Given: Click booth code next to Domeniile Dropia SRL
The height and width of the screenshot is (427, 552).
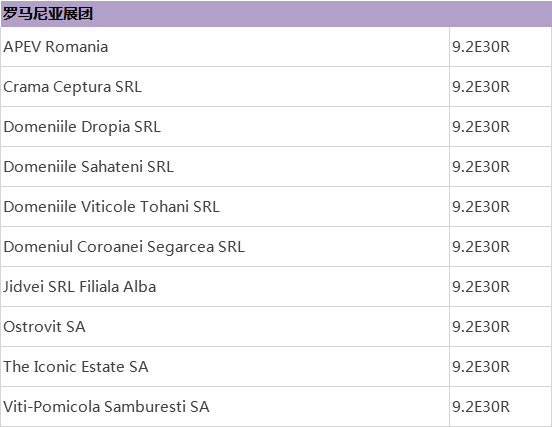Looking at the screenshot, I should 481,127.
